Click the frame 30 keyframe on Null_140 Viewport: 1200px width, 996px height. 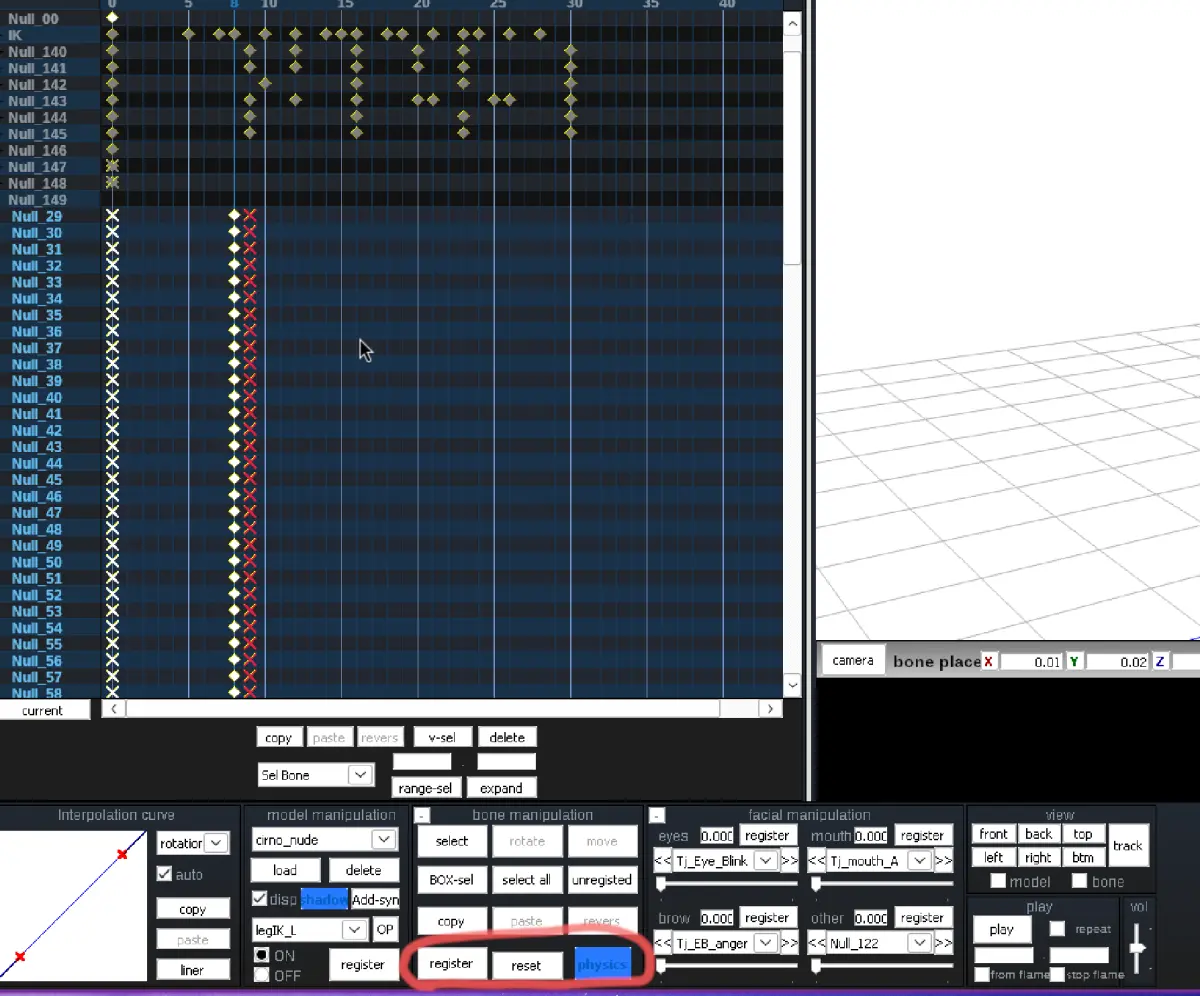(x=570, y=51)
